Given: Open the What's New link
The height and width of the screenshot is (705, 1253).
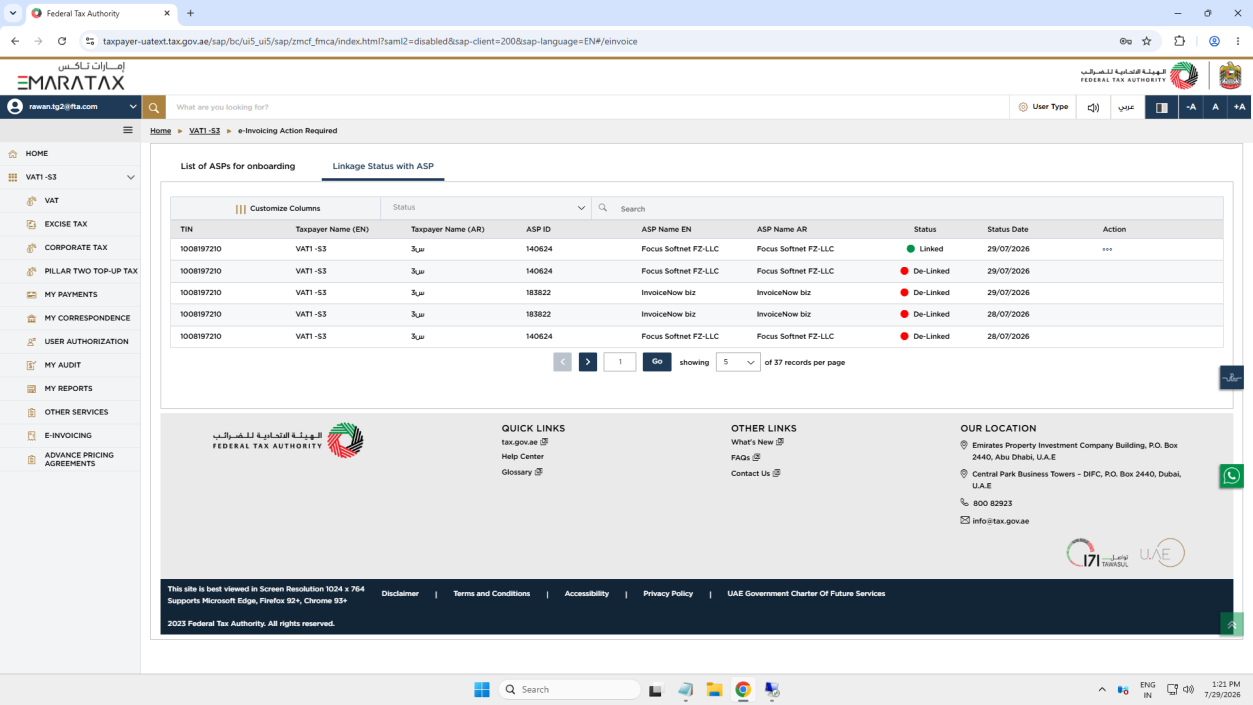Looking at the screenshot, I should 757,442.
